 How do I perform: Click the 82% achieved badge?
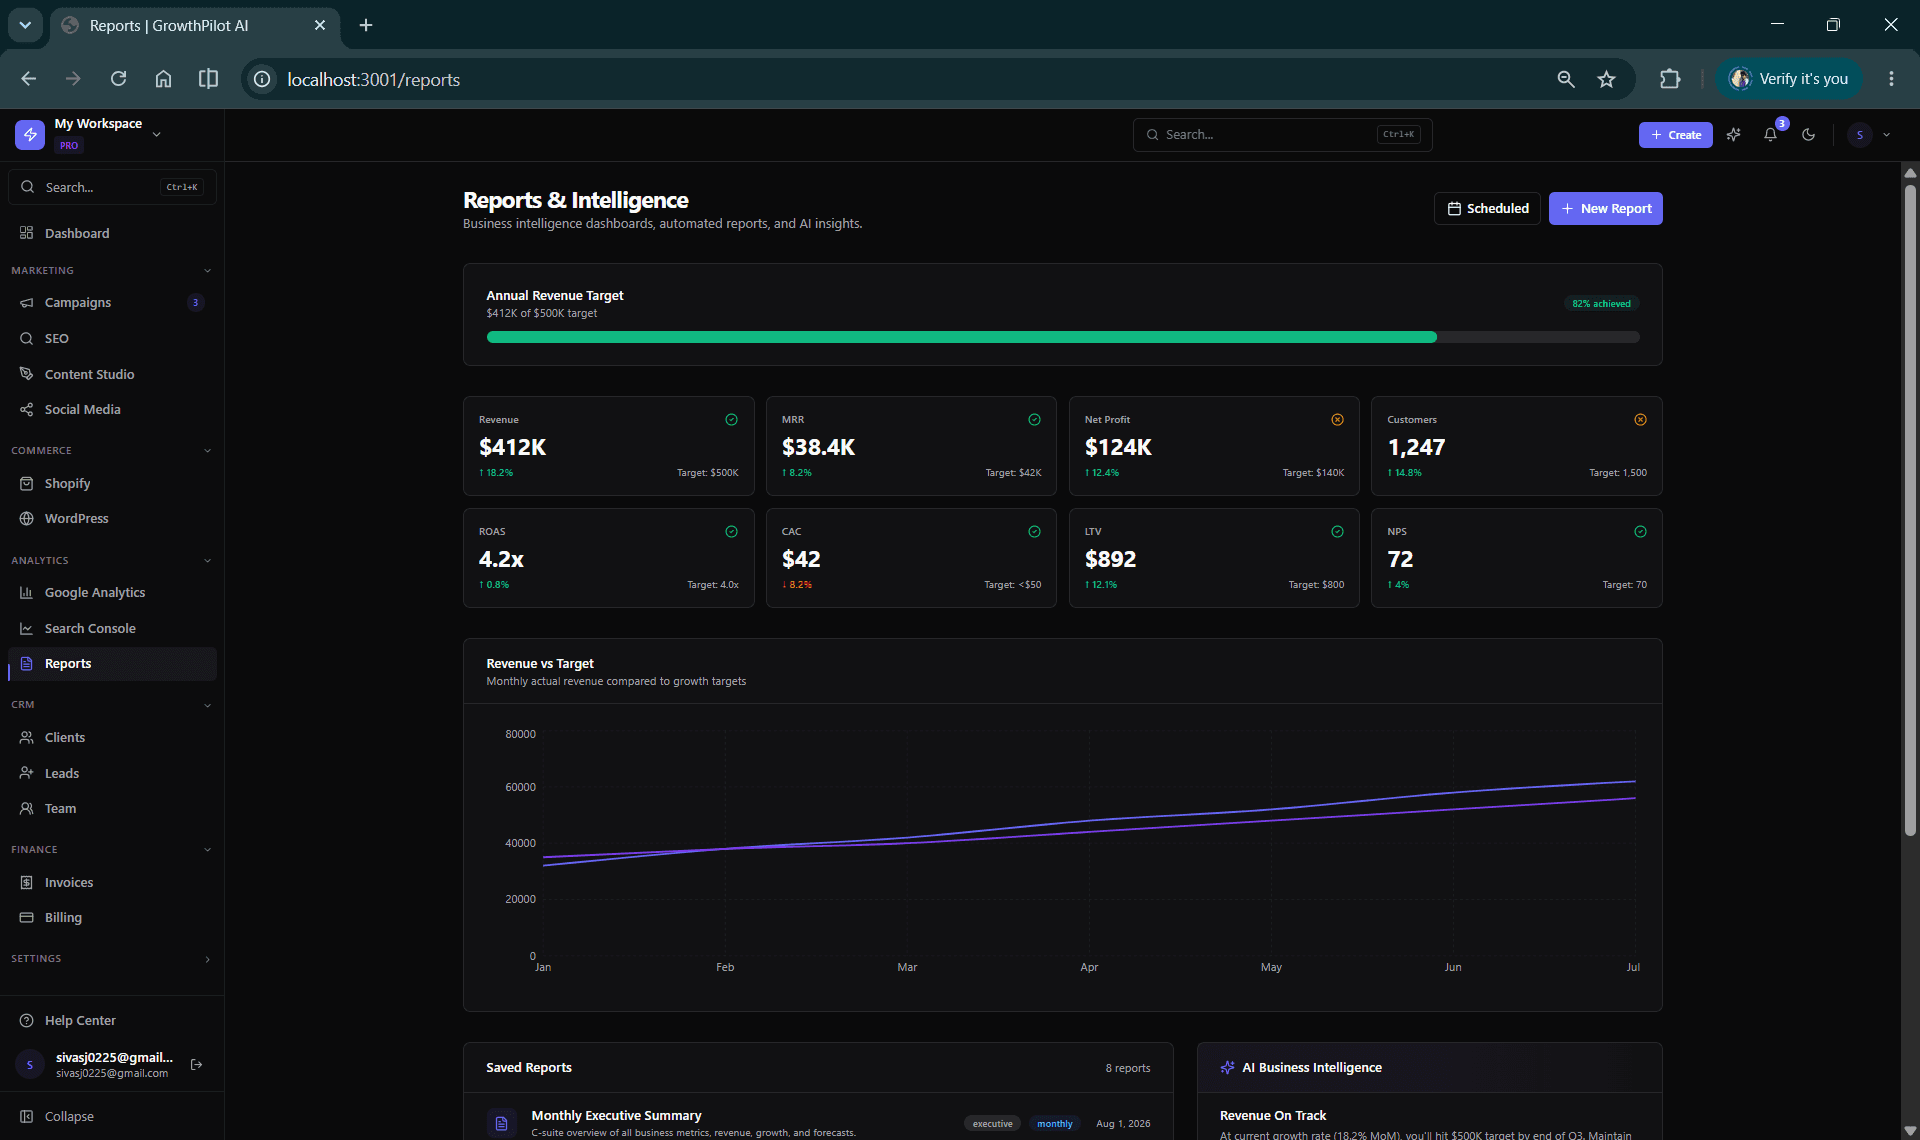tap(1601, 303)
